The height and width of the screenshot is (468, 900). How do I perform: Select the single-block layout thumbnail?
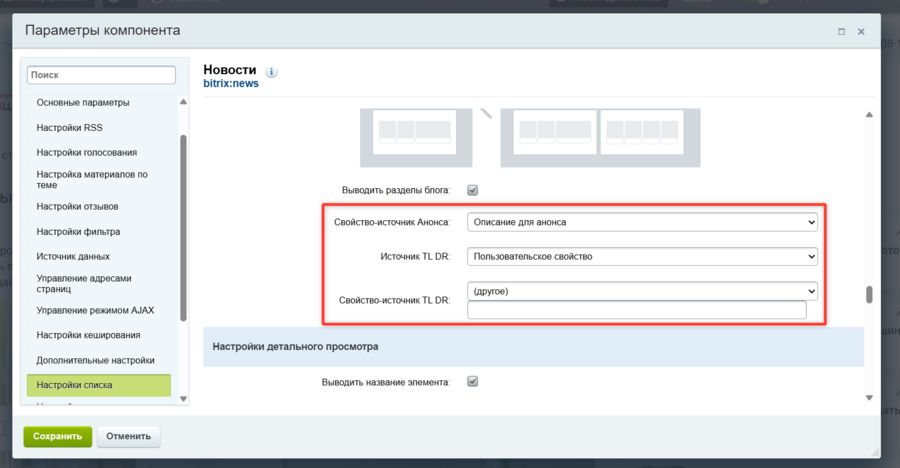click(416, 138)
